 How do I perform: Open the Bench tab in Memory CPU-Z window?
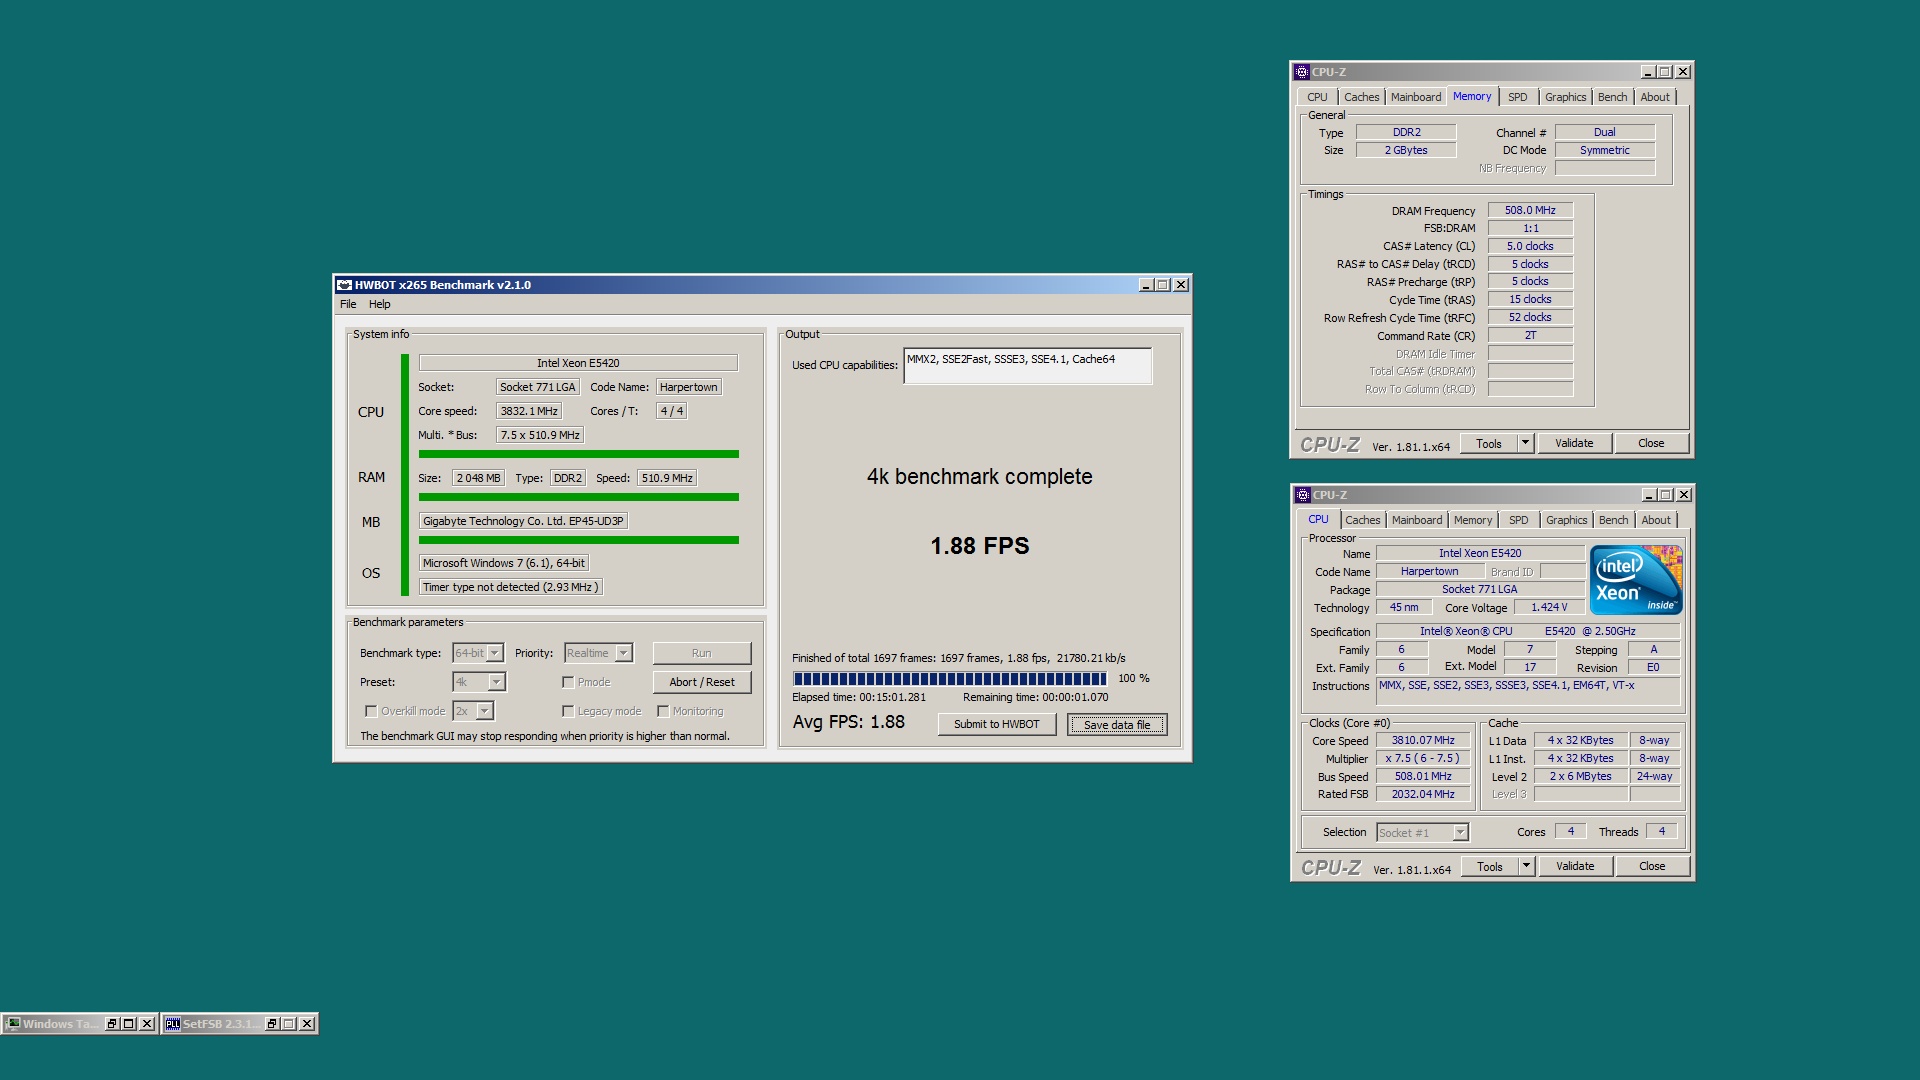(1612, 97)
